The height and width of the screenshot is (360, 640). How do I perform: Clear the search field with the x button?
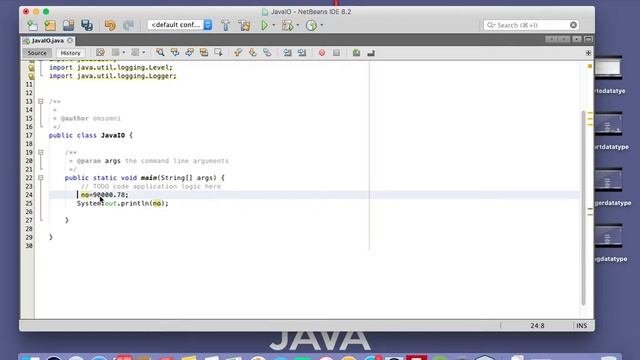tap(573, 25)
